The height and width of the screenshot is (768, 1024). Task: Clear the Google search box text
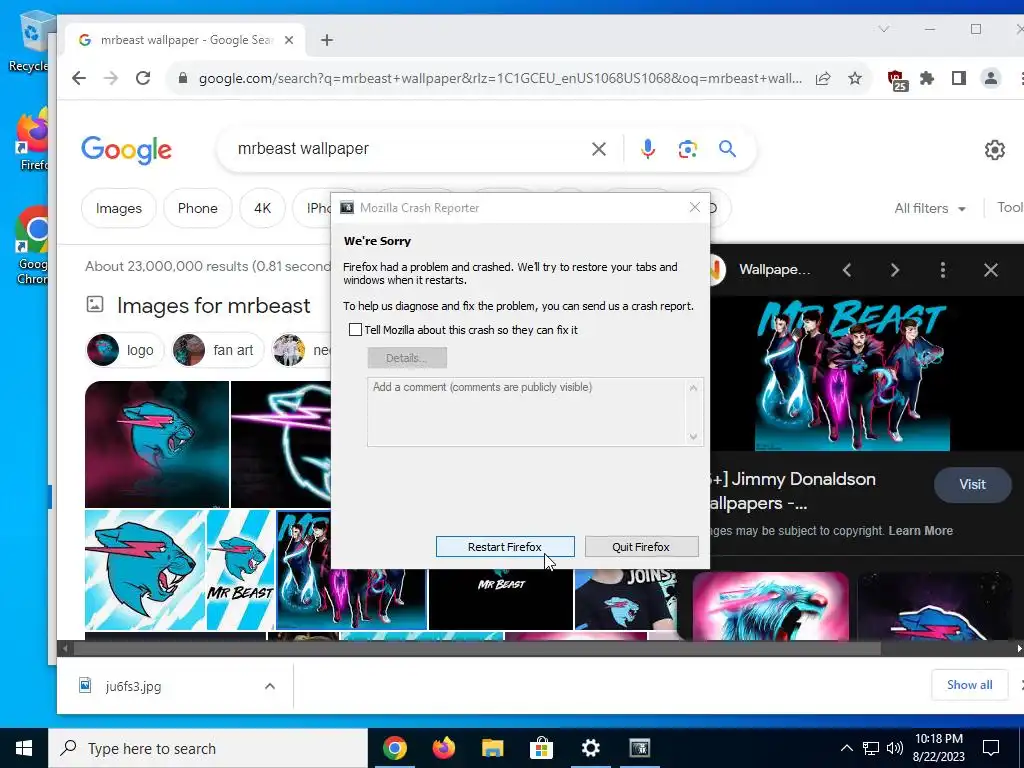pyautogui.click(x=598, y=150)
